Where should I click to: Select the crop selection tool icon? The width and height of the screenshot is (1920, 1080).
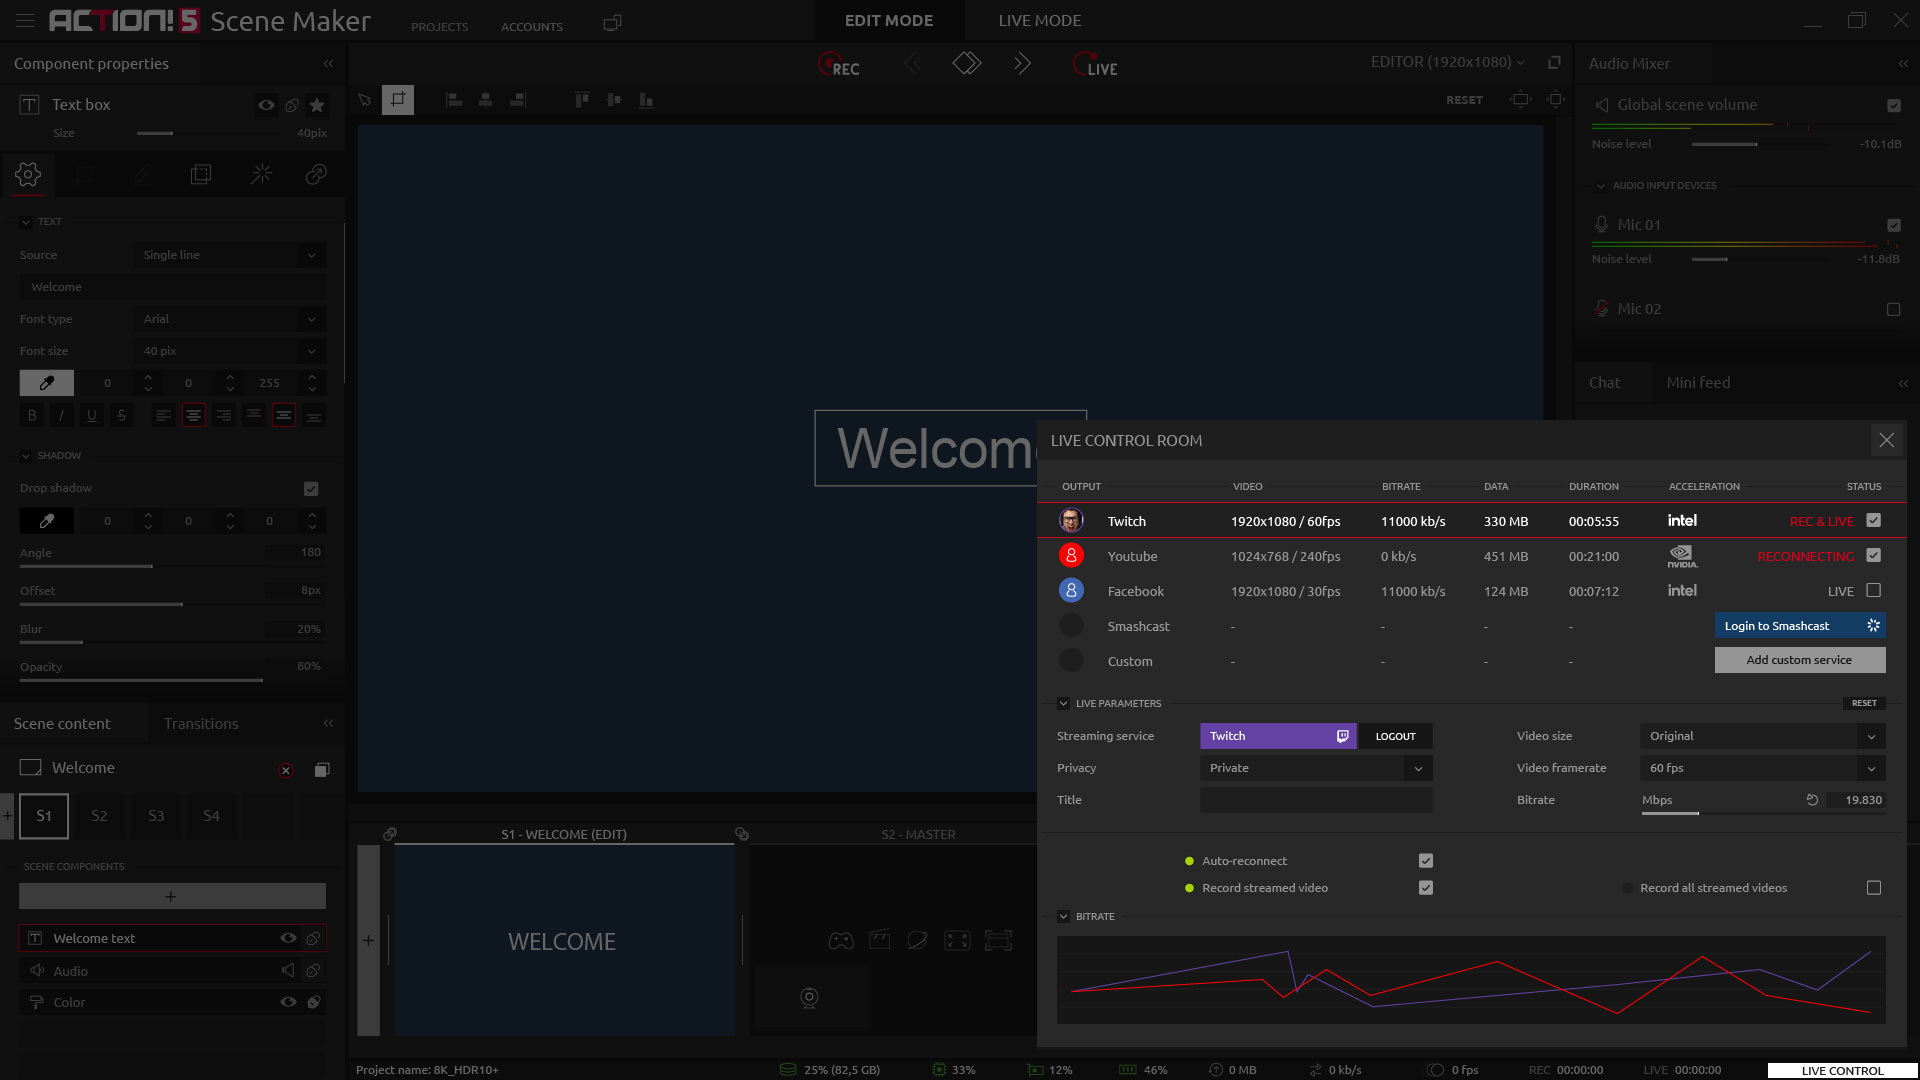coord(398,99)
